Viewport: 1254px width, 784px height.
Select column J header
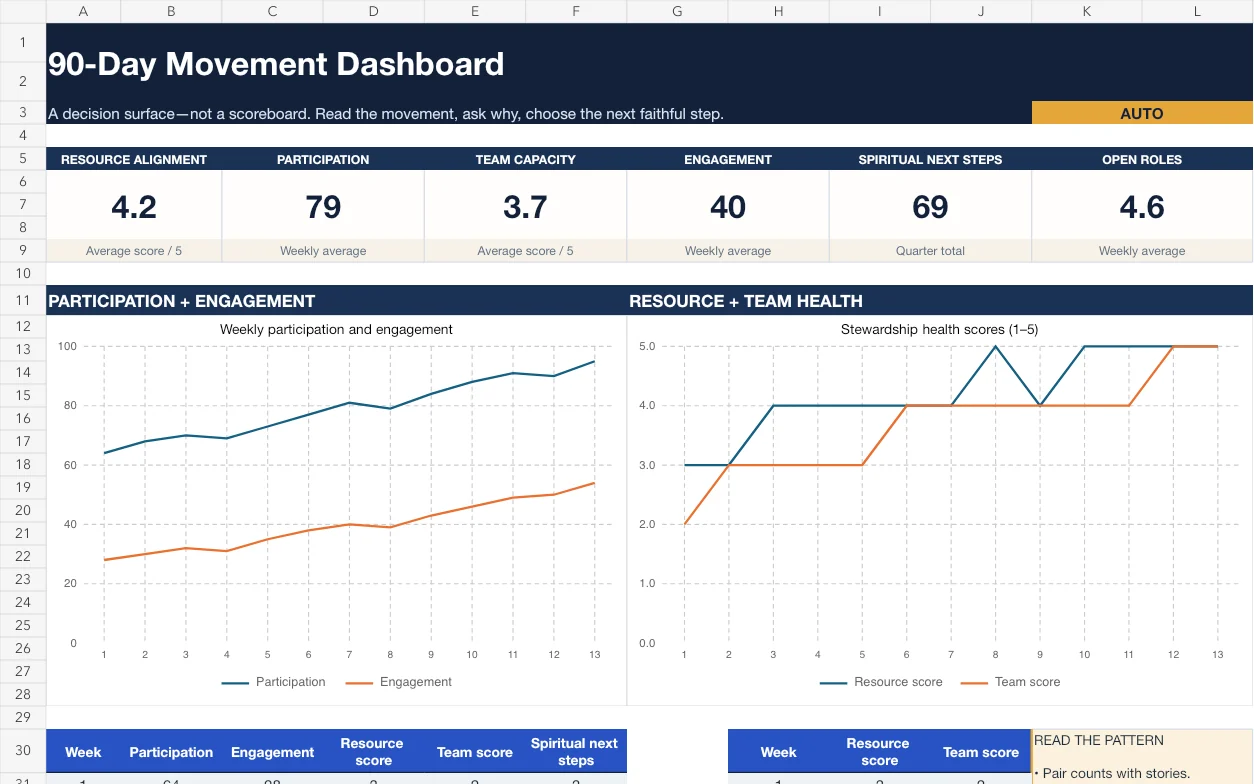point(981,11)
